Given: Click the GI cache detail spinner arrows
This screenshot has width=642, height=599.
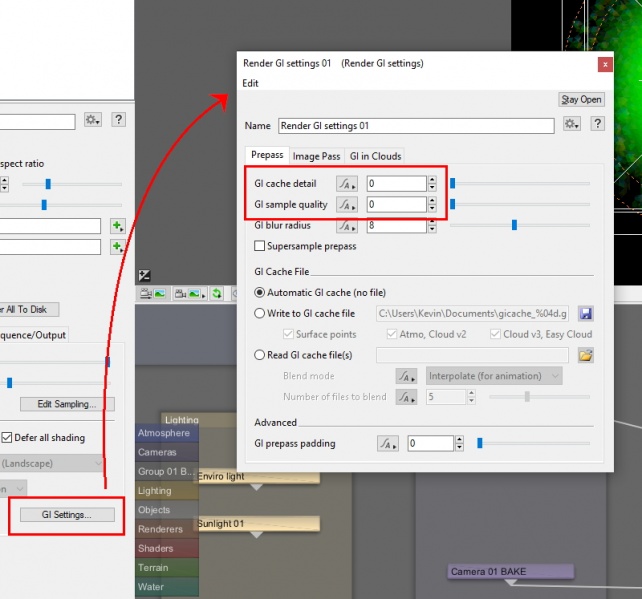Looking at the screenshot, I should (432, 183).
